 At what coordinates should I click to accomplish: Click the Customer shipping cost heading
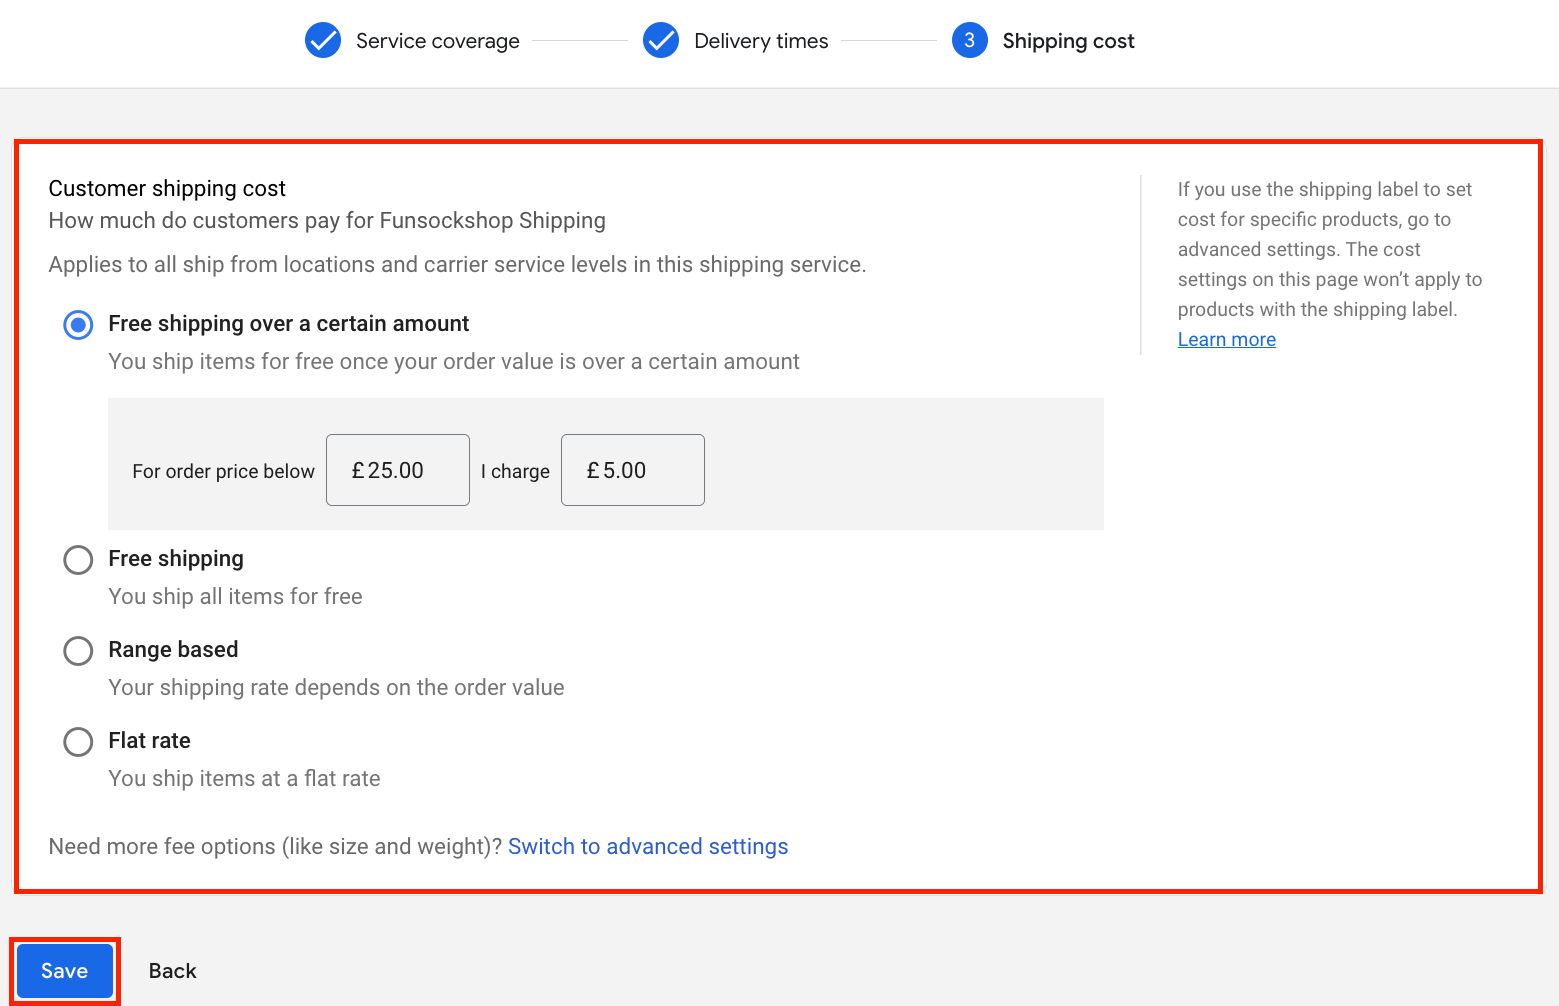167,189
